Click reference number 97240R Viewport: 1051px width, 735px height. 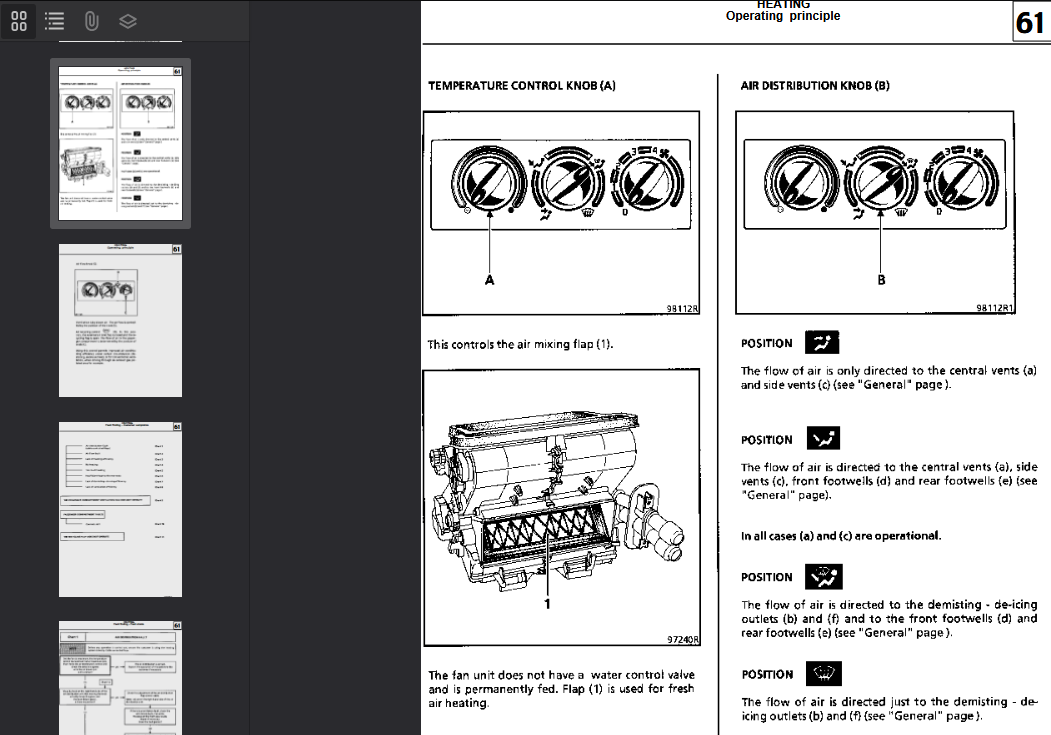point(683,640)
